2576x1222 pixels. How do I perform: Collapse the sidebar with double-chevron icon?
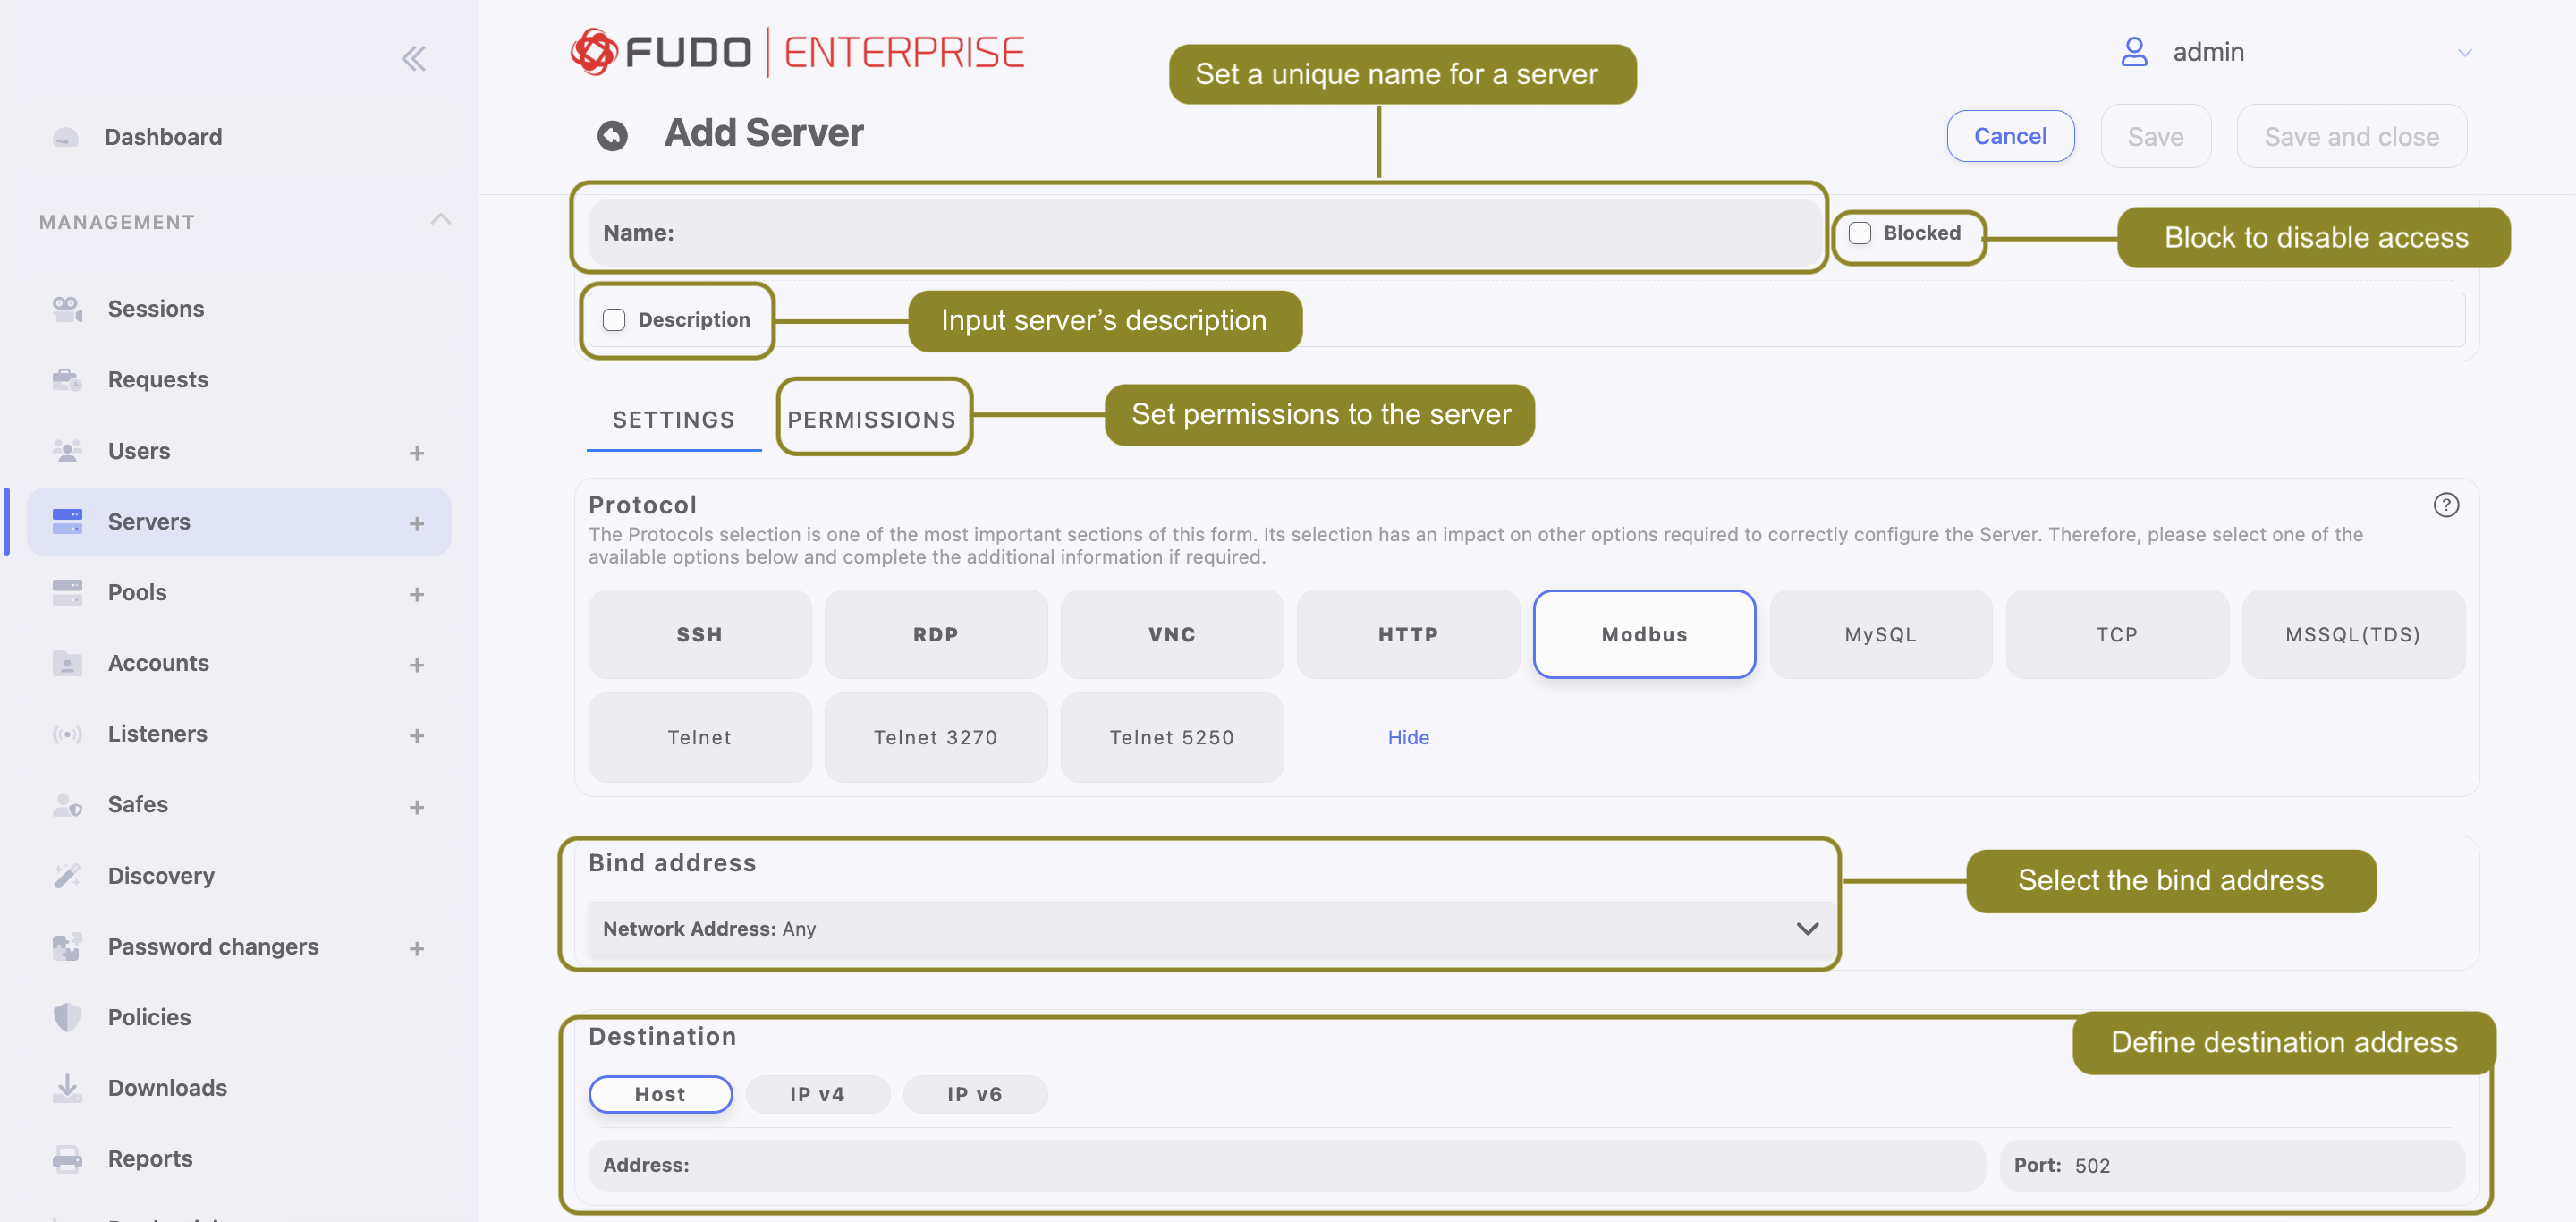pyautogui.click(x=414, y=59)
